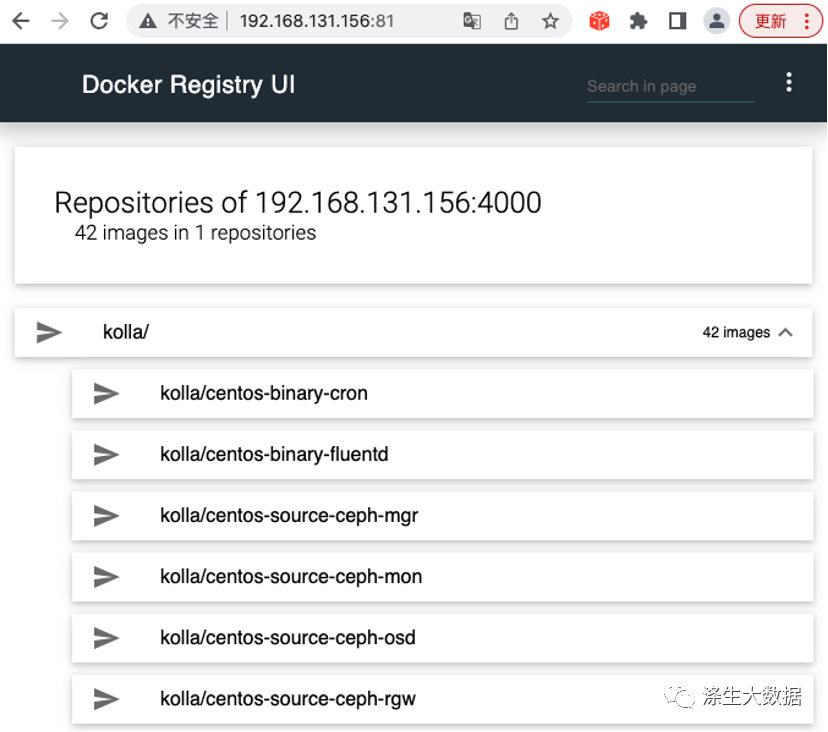Click the Repositories of 192.168.131.156:4000 heading
Viewport: 828px width, 732px height.
point(298,203)
